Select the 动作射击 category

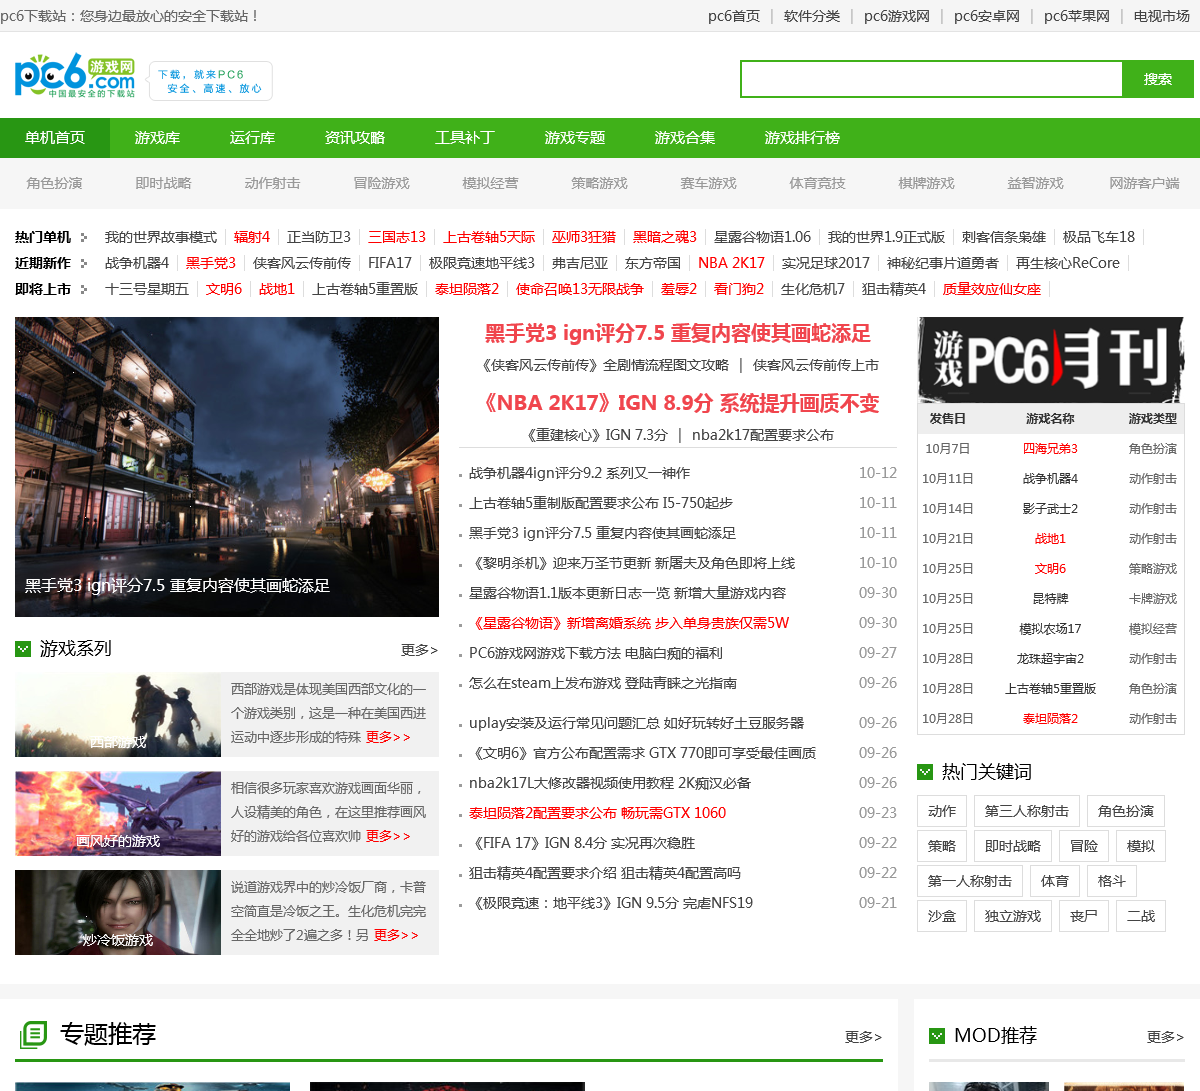point(273,183)
